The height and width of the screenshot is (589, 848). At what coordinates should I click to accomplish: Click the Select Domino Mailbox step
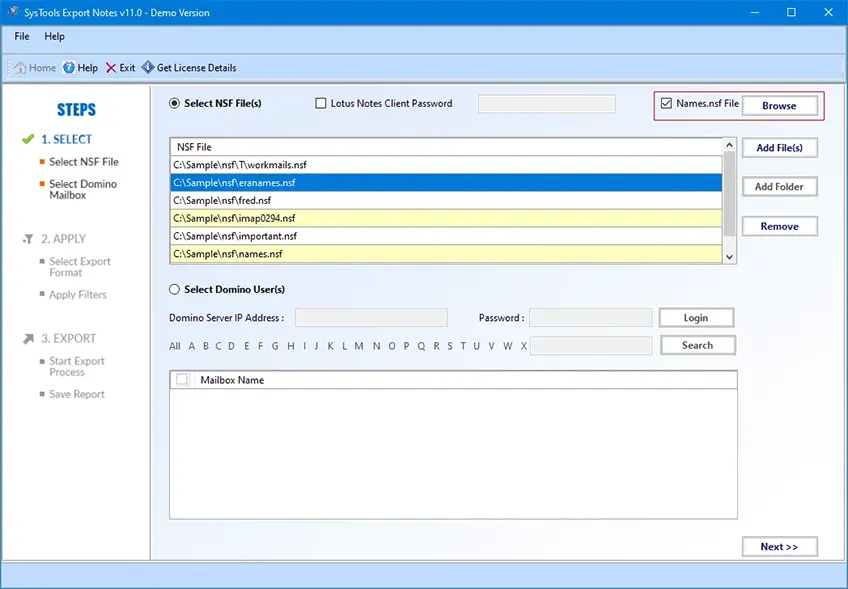[83, 189]
